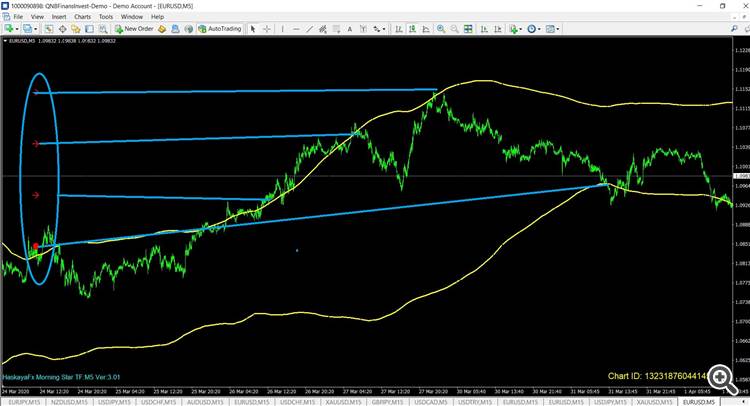Toggle AutoTrading on or off

(x=220, y=29)
